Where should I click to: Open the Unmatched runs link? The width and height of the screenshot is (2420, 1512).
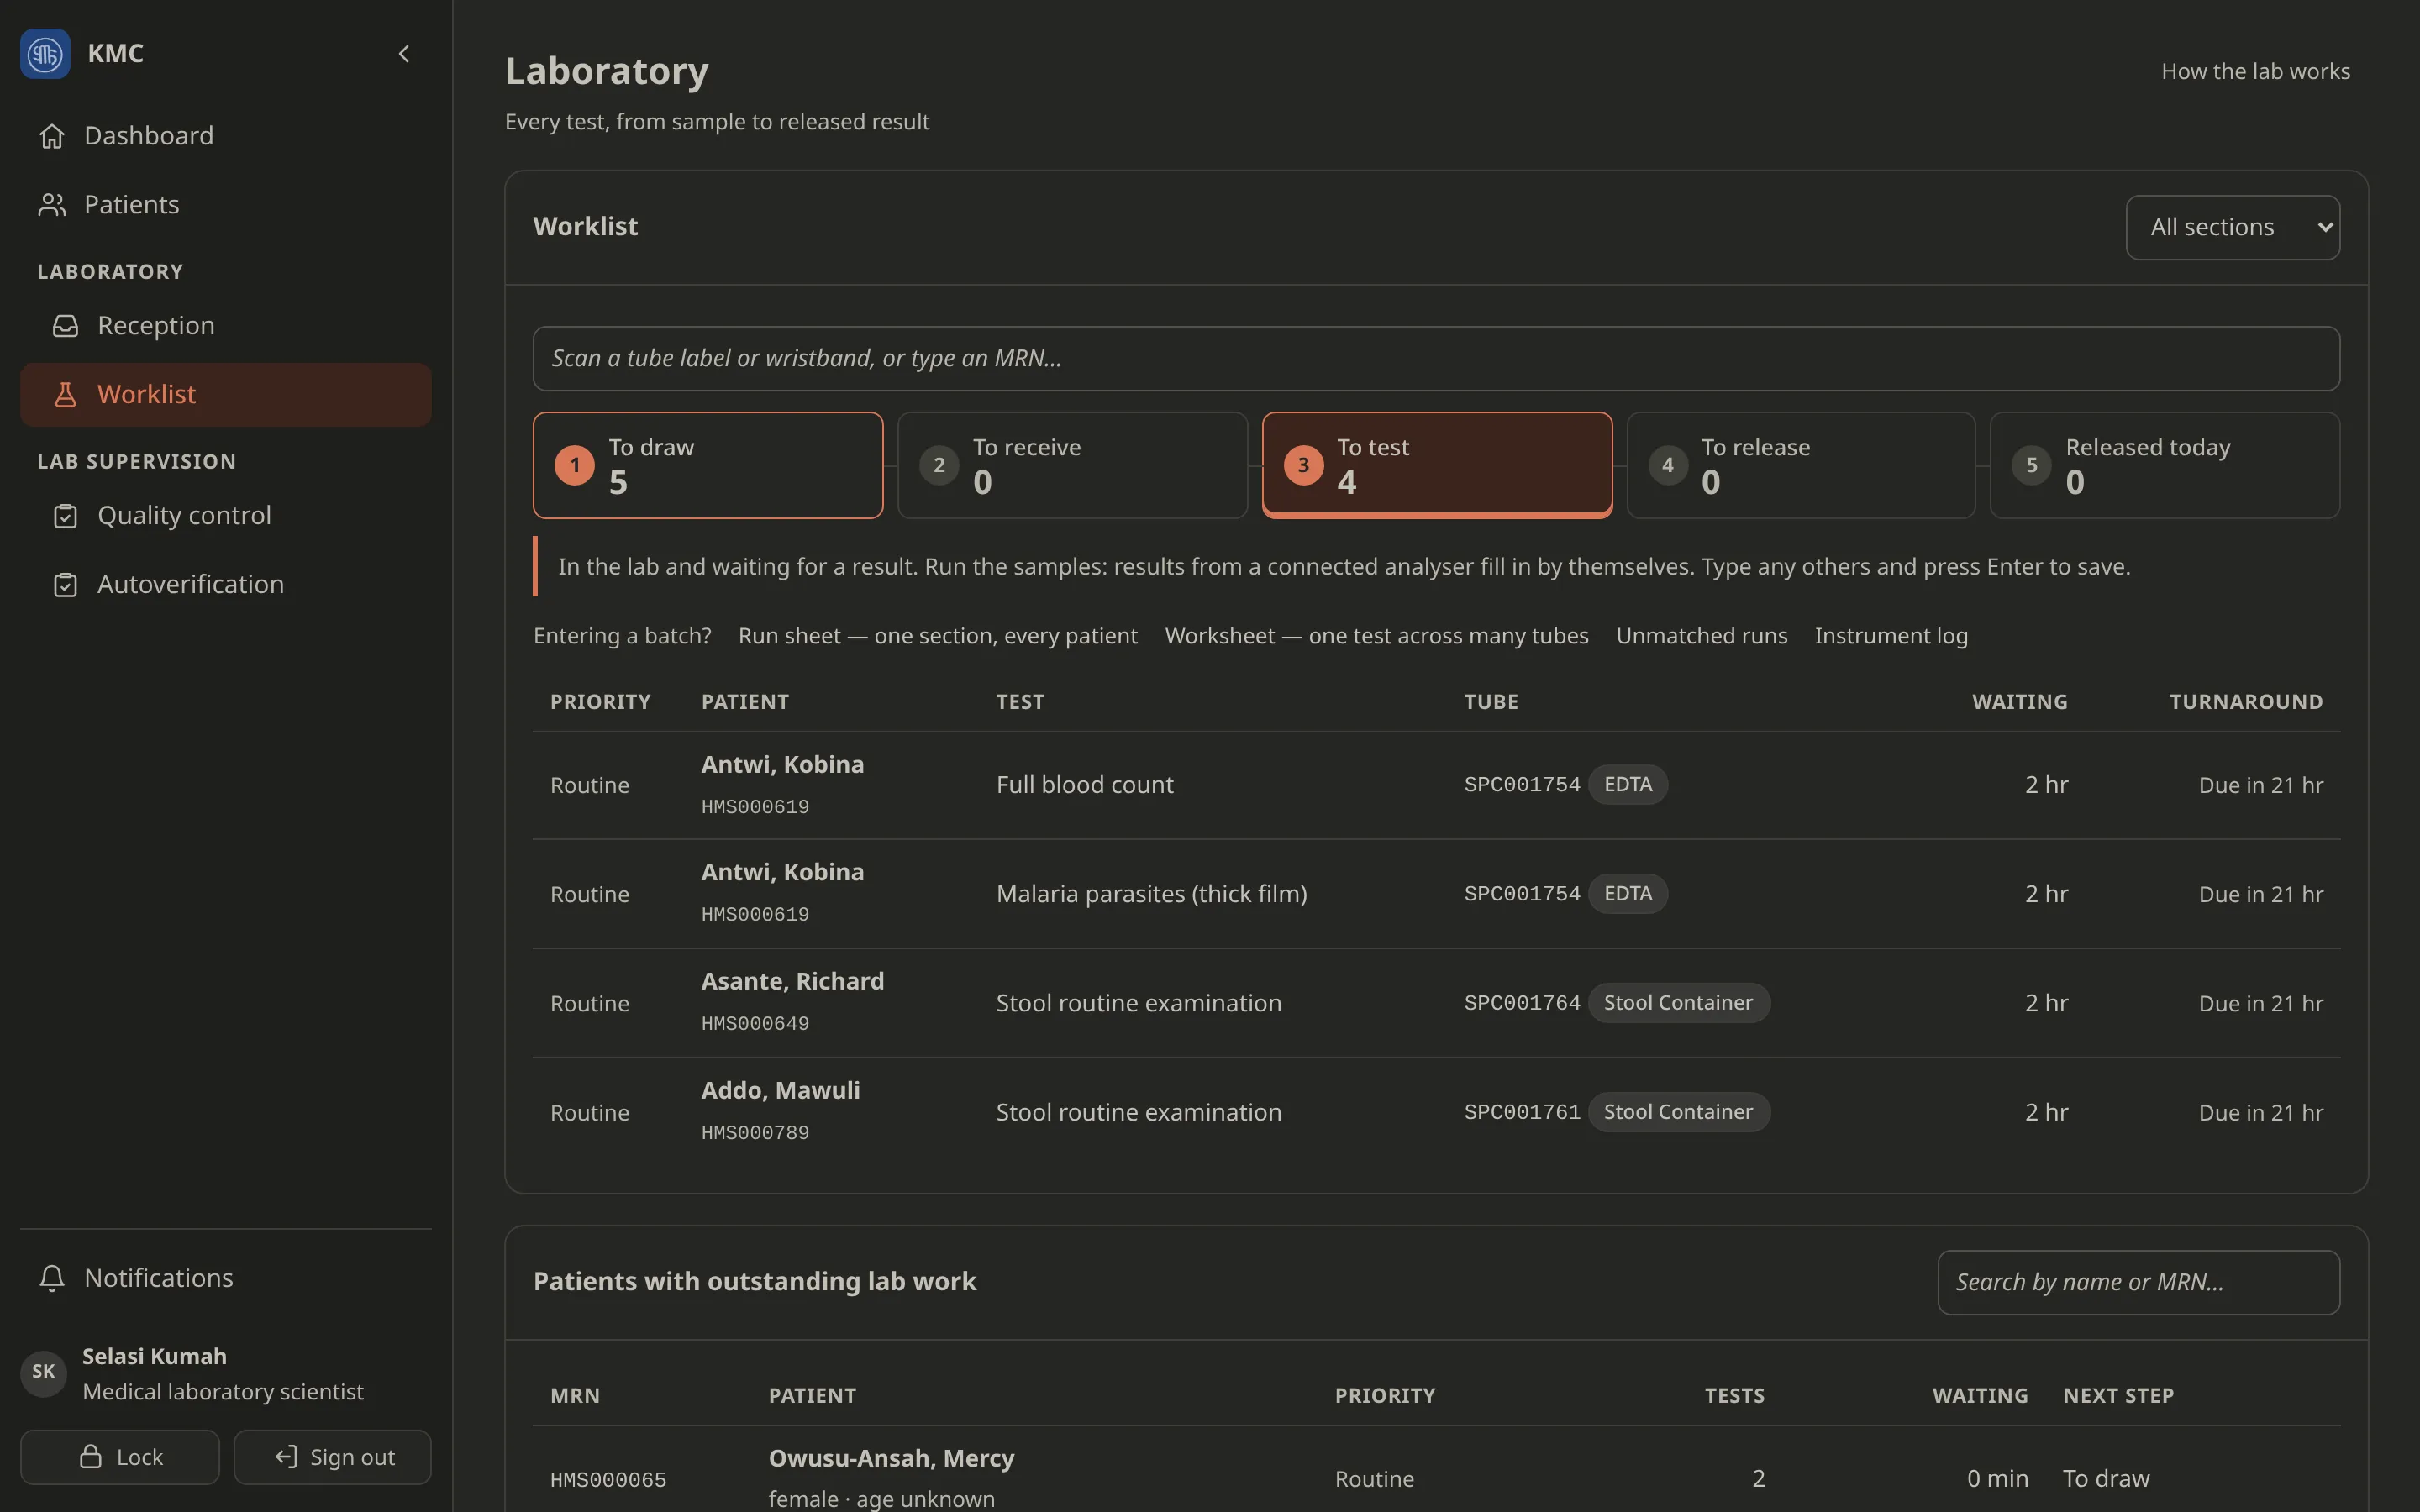pos(1701,636)
